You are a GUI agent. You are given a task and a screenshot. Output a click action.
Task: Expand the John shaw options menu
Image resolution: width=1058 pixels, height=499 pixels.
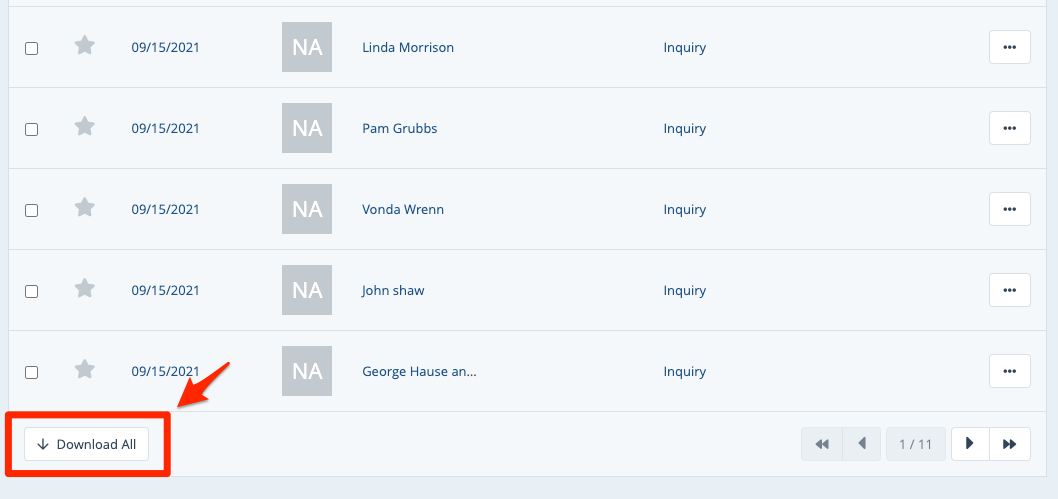point(1009,290)
